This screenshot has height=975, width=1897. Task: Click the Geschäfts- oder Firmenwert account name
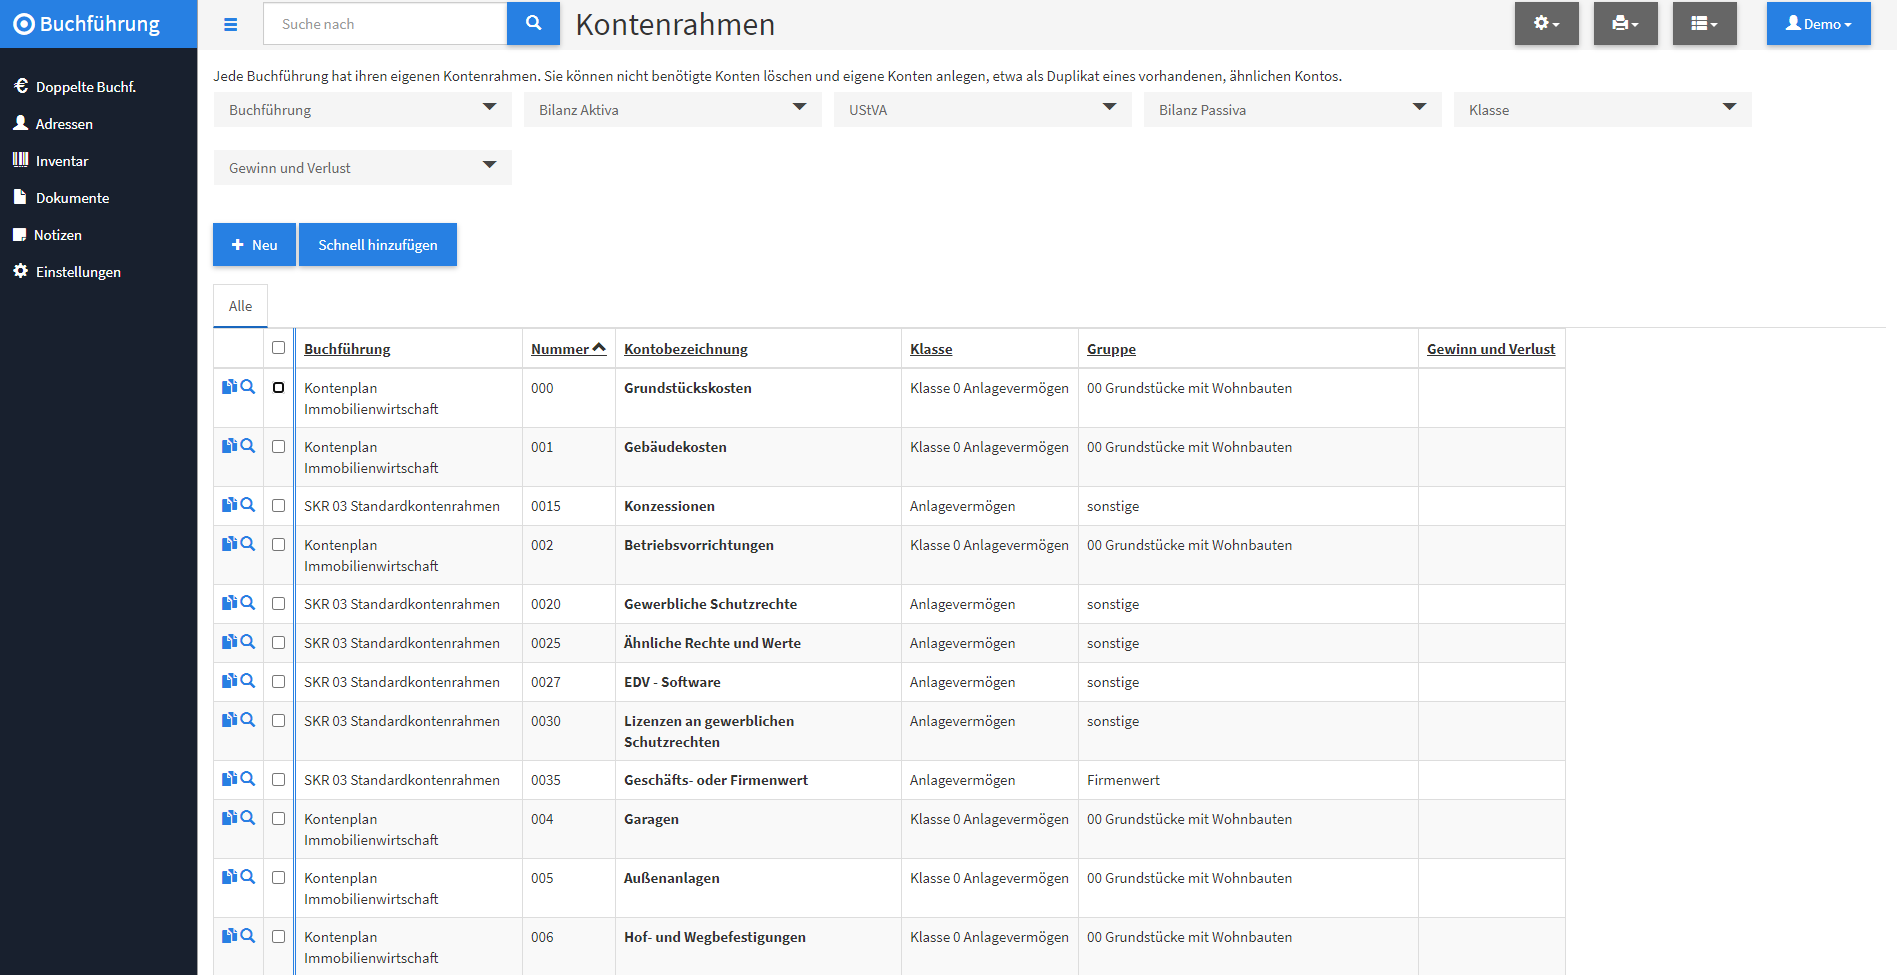tap(716, 780)
